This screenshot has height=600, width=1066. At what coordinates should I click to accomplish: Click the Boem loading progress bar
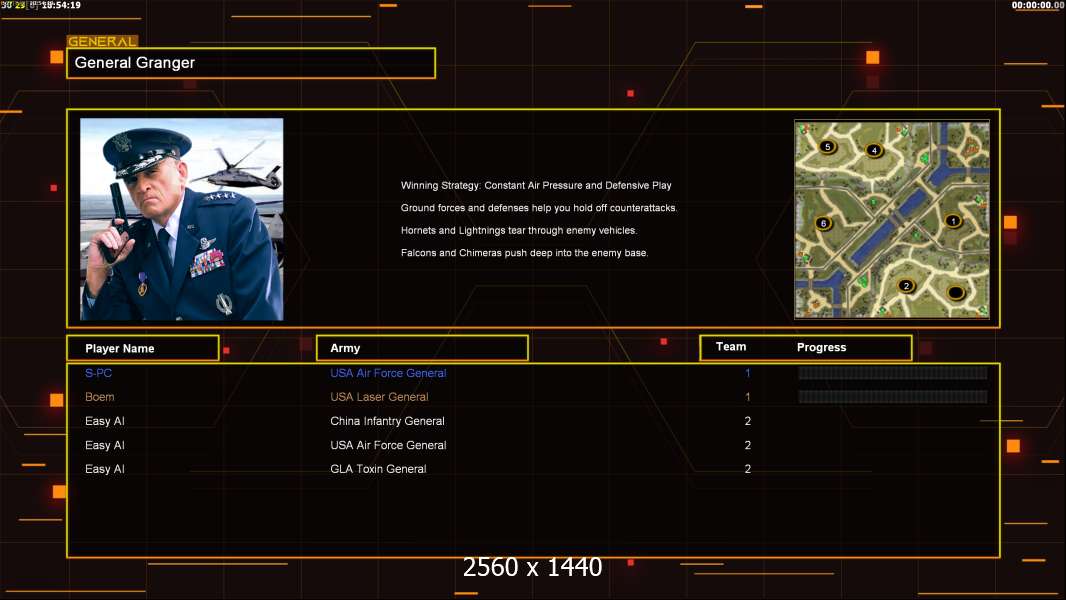coord(893,396)
